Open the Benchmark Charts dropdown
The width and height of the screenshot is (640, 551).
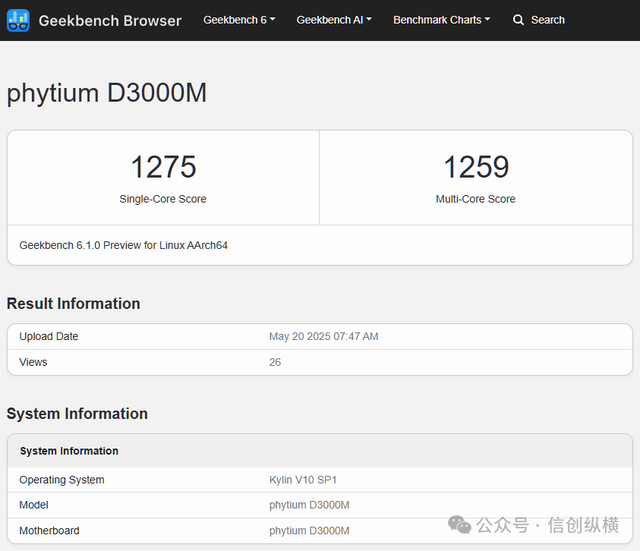click(x=442, y=20)
